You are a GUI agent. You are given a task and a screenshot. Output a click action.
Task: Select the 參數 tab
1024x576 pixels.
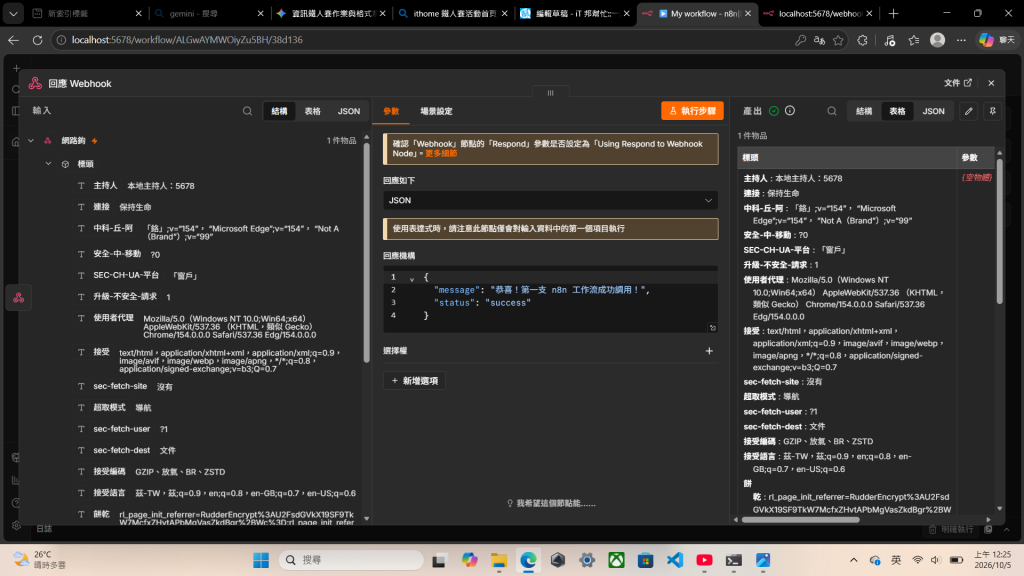coord(391,111)
